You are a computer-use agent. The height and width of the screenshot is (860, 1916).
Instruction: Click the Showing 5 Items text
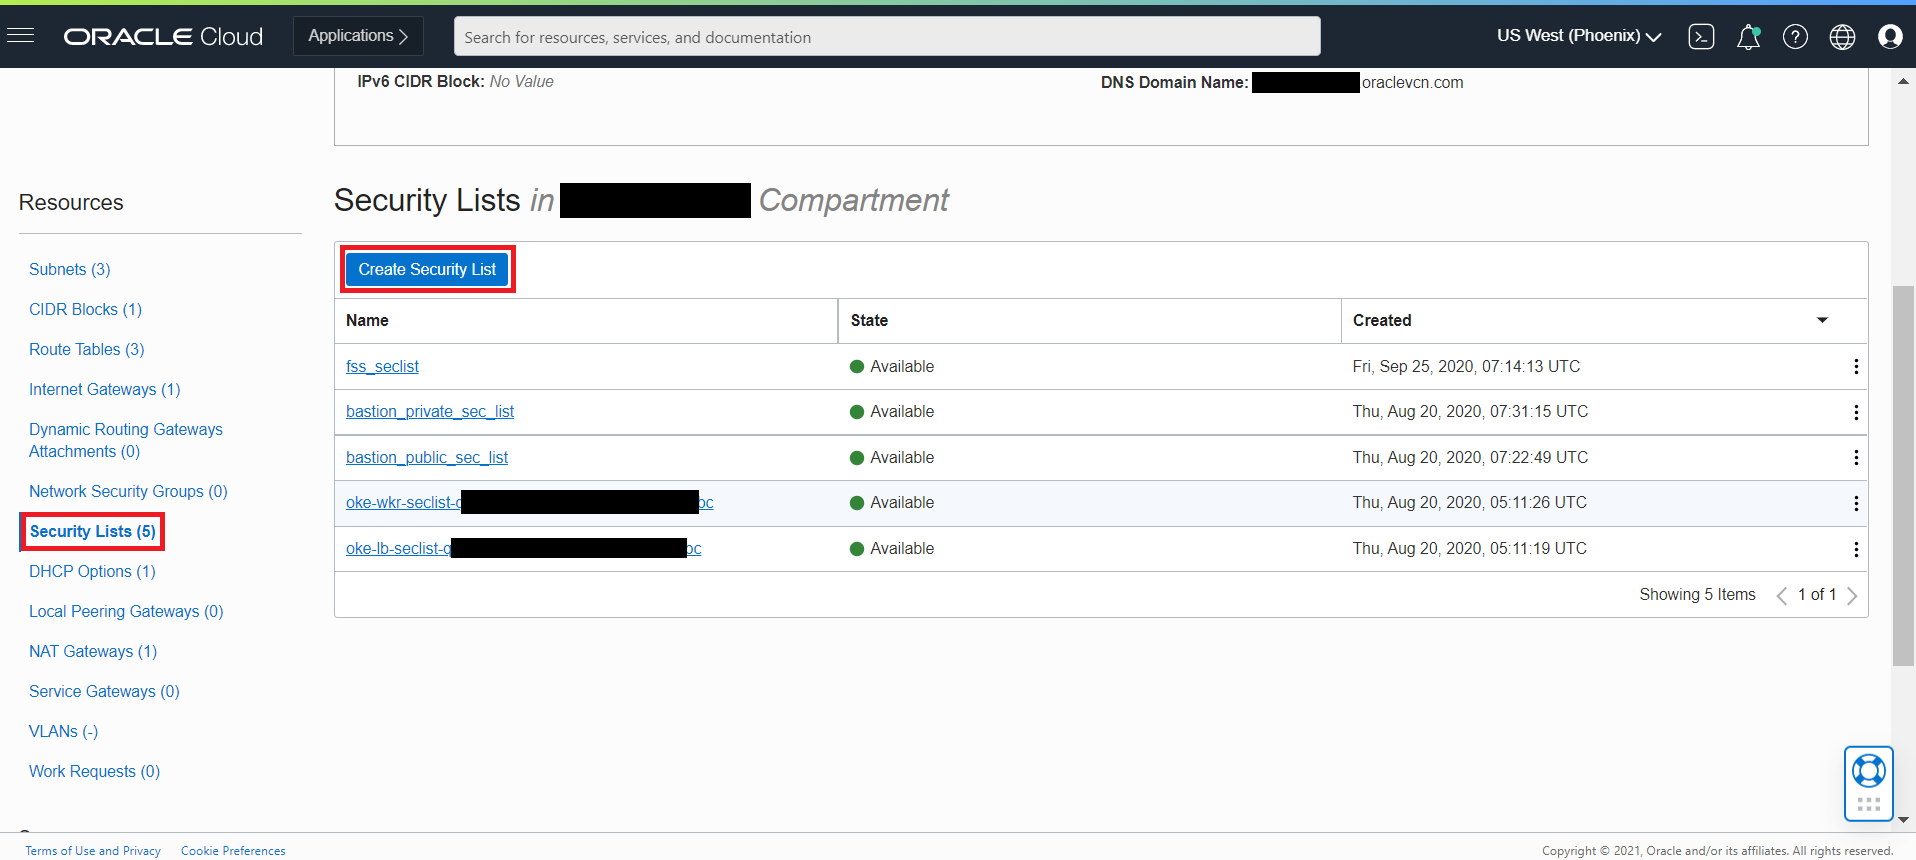coord(1697,595)
